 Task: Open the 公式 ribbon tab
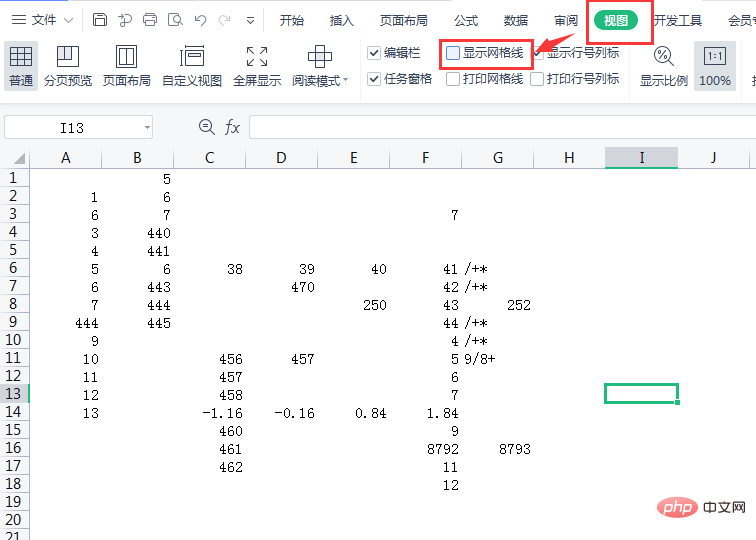[x=466, y=20]
